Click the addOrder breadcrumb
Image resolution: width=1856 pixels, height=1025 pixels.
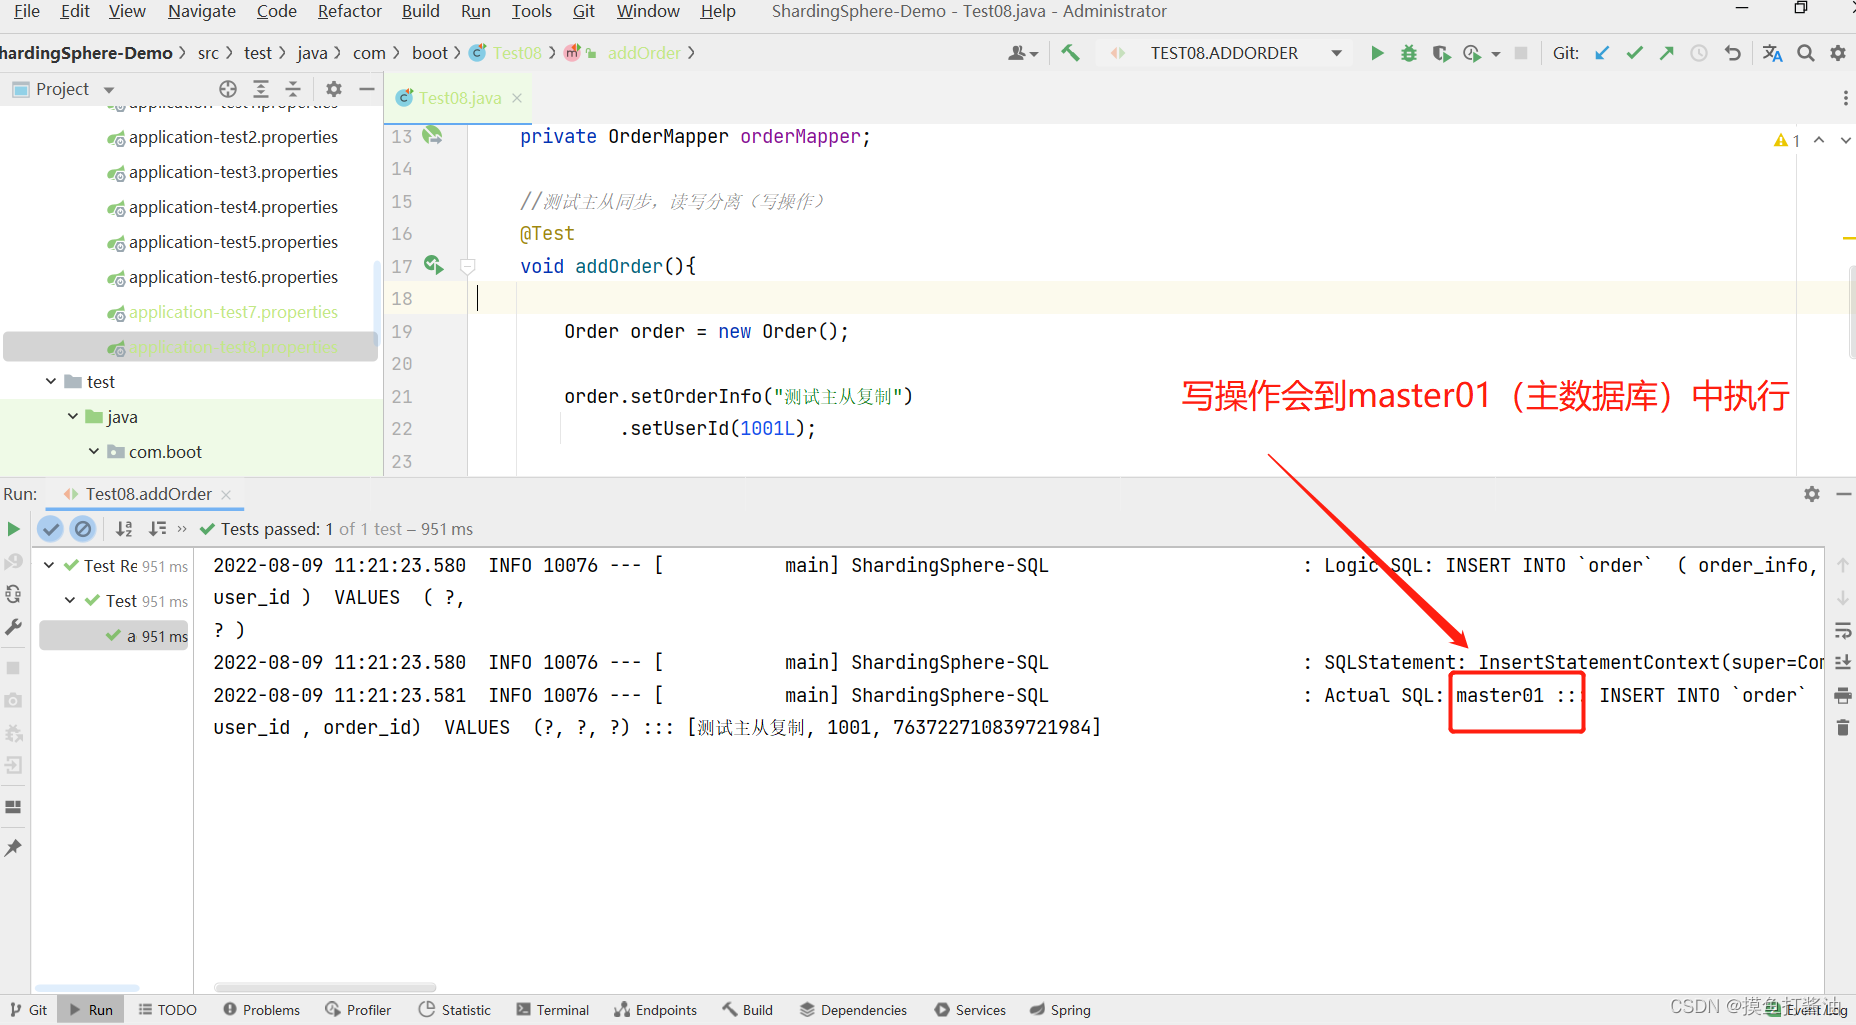coord(644,53)
